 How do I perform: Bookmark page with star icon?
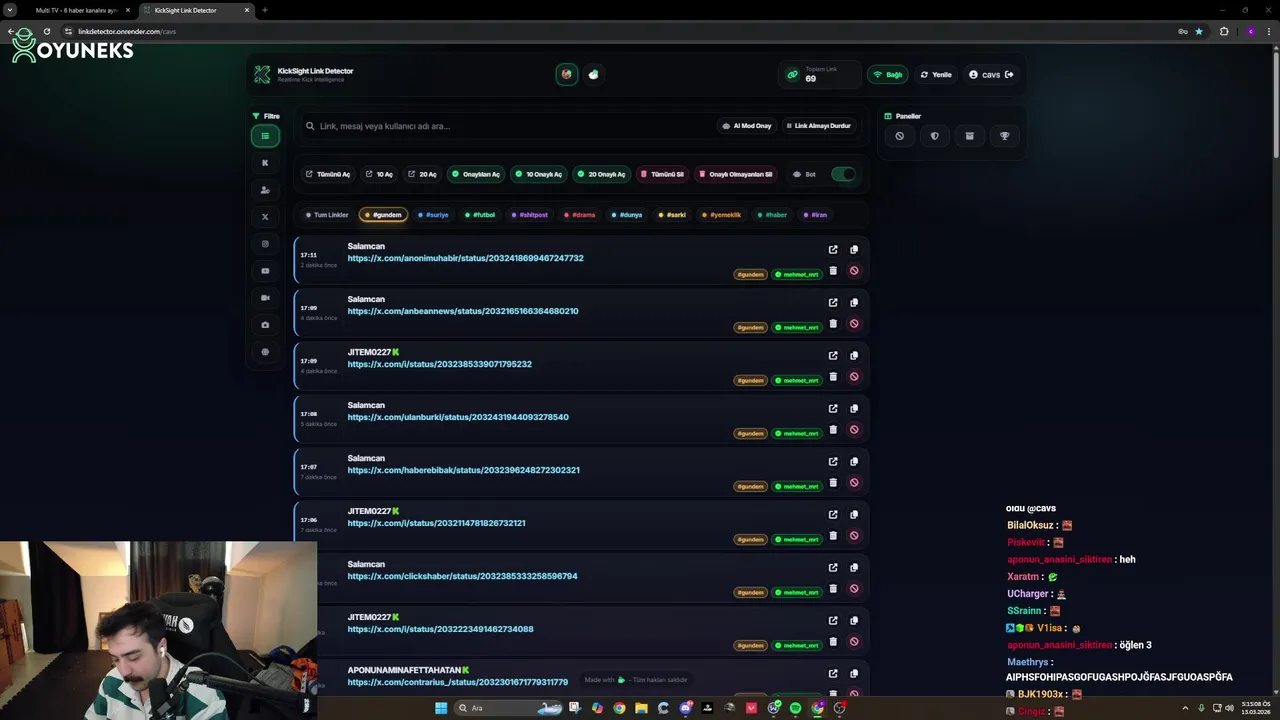pyautogui.click(x=1199, y=31)
